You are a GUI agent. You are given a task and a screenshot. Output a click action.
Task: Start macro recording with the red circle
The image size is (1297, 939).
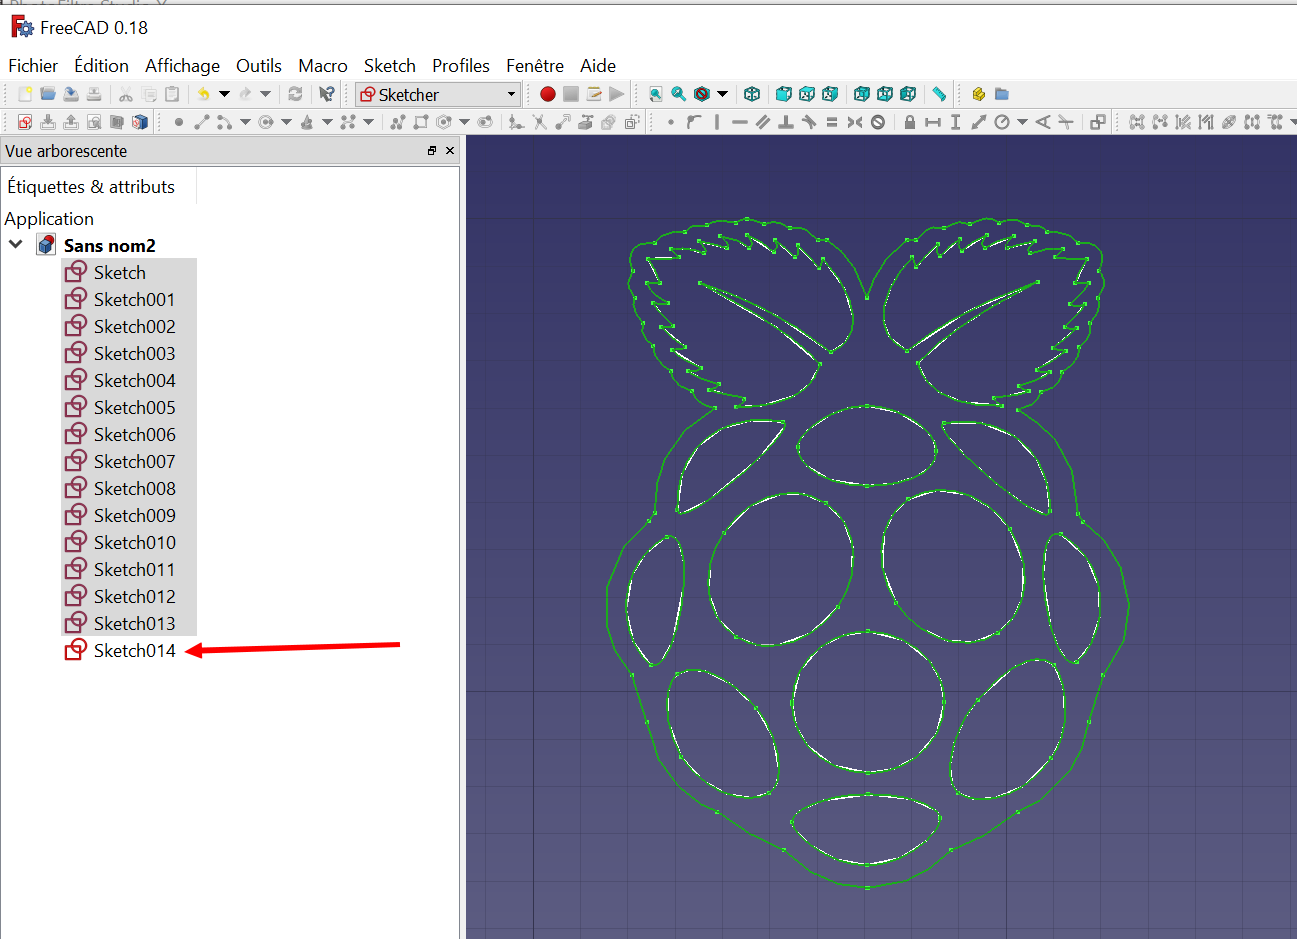click(547, 94)
